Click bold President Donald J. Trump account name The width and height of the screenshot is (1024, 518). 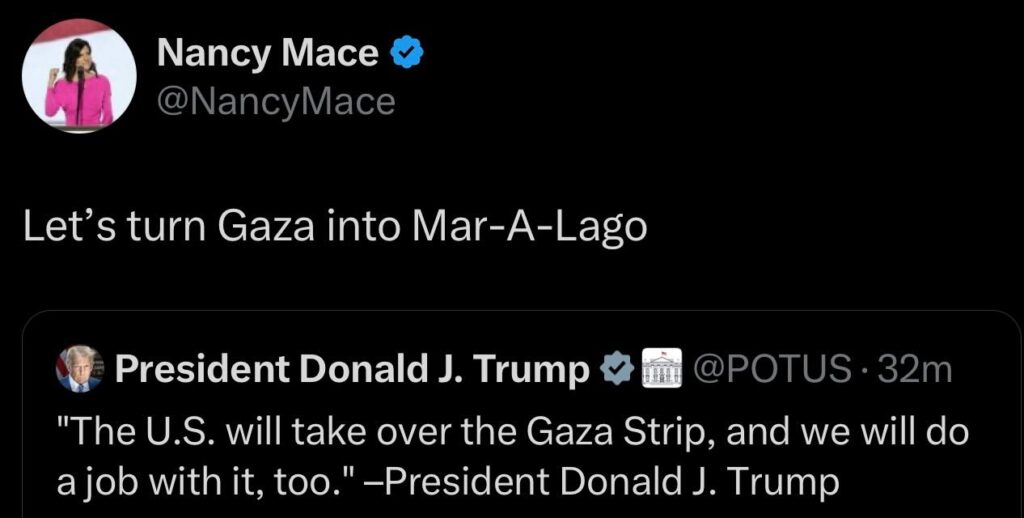[353, 371]
